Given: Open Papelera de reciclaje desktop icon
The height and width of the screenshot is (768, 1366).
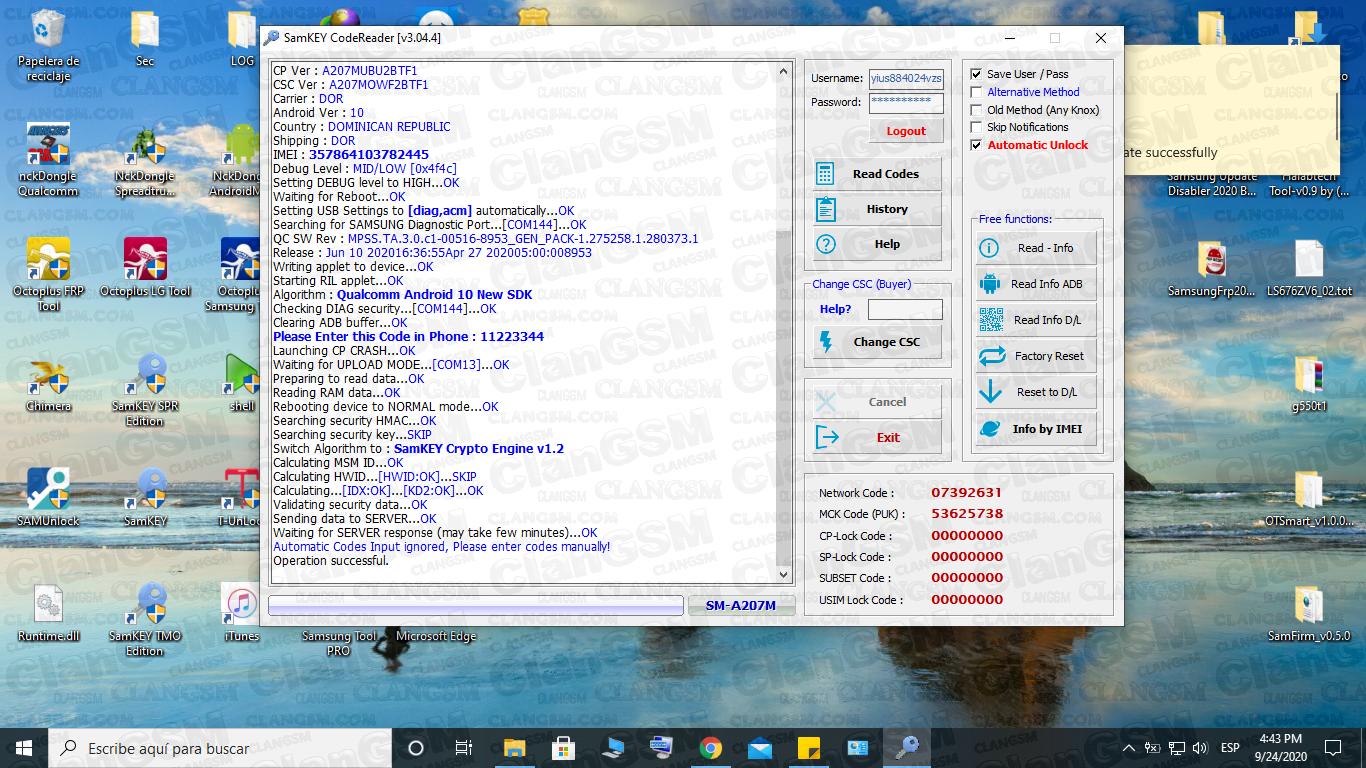Looking at the screenshot, I should tap(48, 47).
